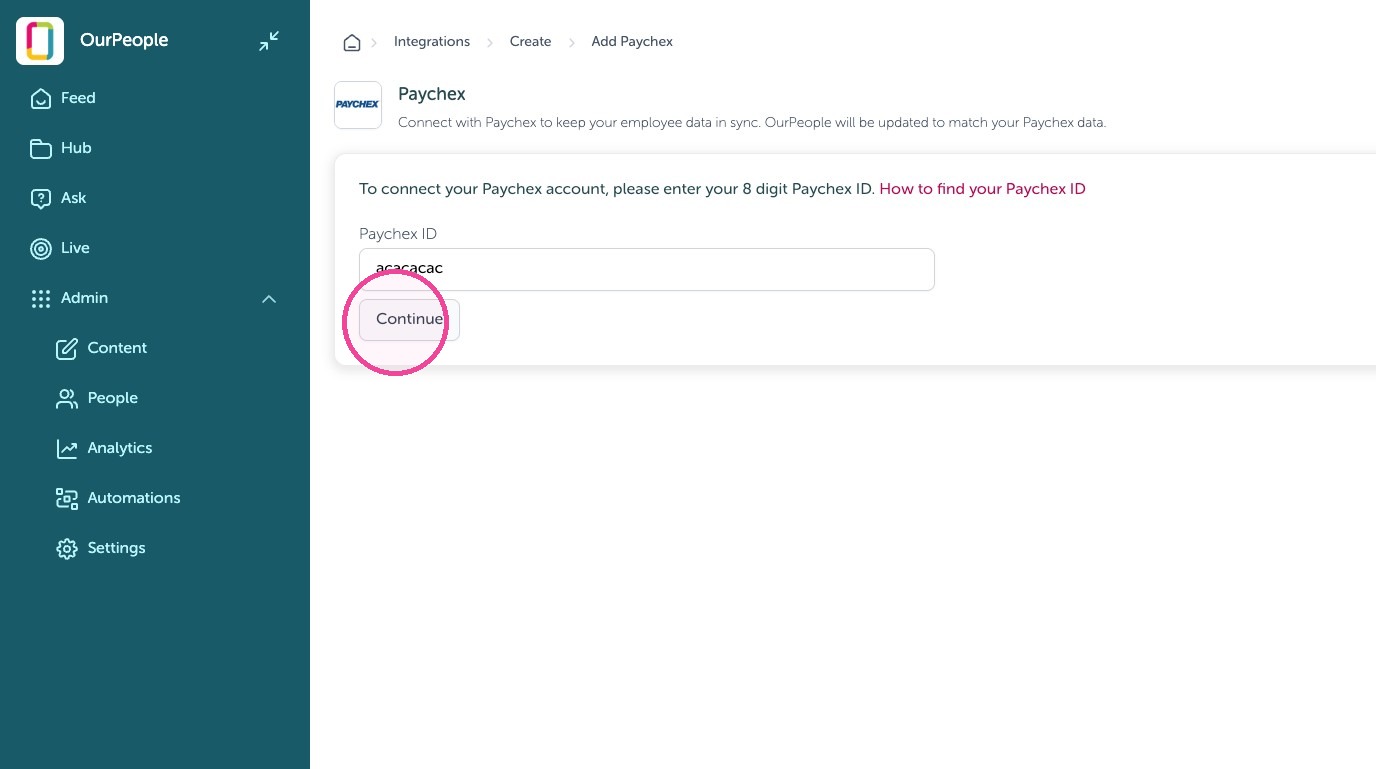
Task: Open the Feed icon in the sidebar
Action: [x=41, y=98]
